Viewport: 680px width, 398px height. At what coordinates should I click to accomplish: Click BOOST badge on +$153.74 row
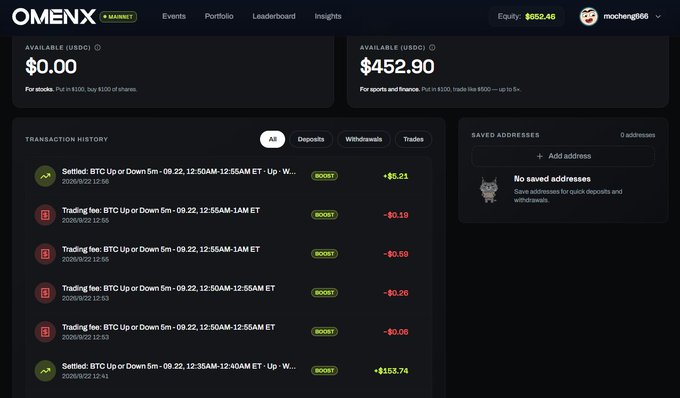tap(324, 371)
